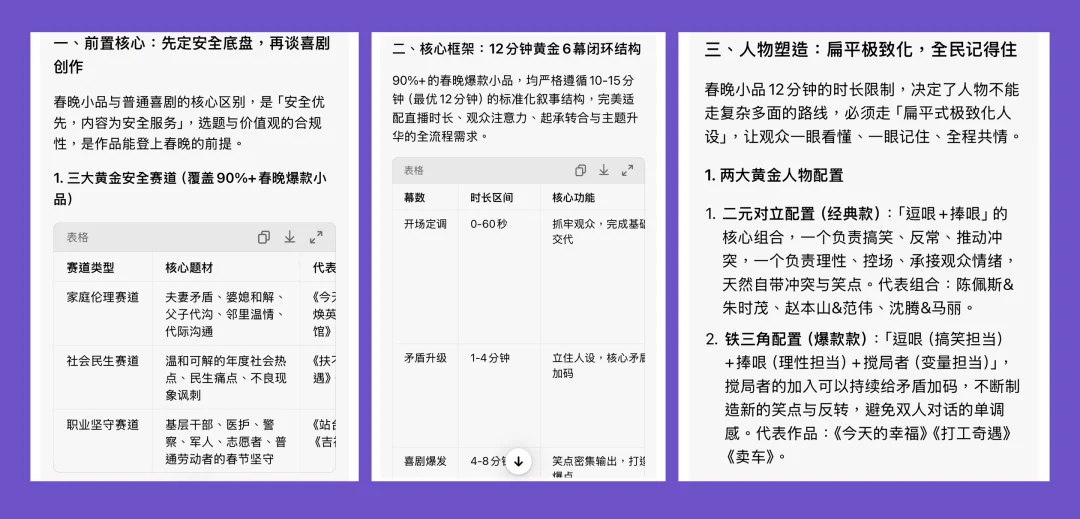Click heading 三、人物塑造:扁平极致化

coord(860,49)
